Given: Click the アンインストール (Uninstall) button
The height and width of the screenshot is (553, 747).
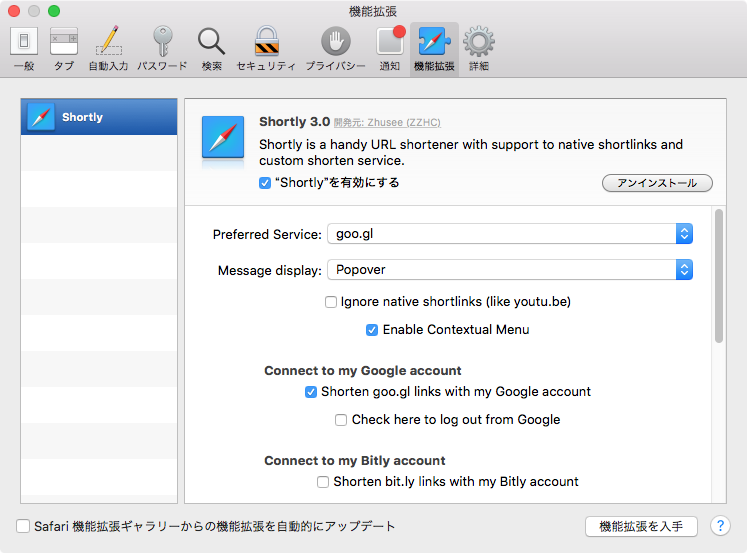Looking at the screenshot, I should coord(657,183).
